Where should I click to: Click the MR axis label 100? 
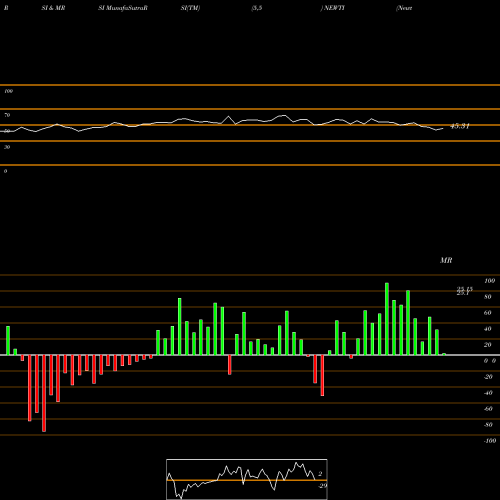click(x=489, y=281)
